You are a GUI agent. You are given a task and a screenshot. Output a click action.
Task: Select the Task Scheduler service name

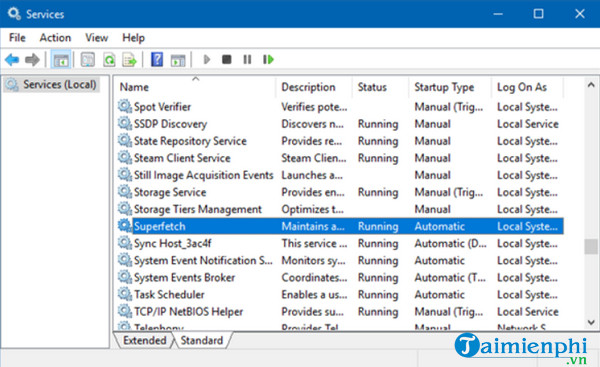(x=169, y=294)
